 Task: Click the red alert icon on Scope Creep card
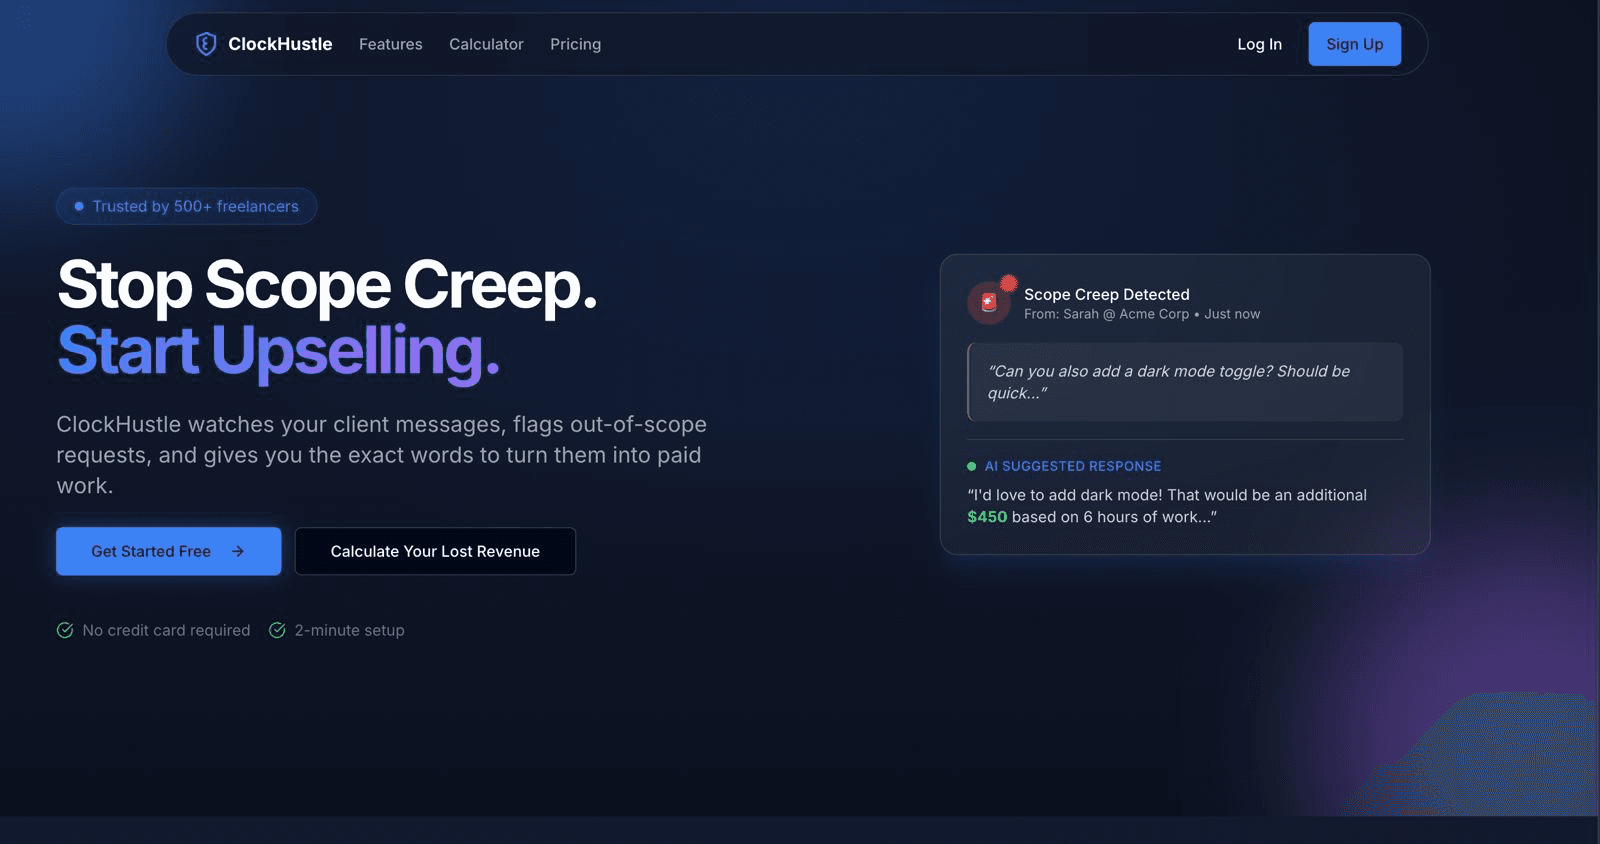pyautogui.click(x=989, y=302)
